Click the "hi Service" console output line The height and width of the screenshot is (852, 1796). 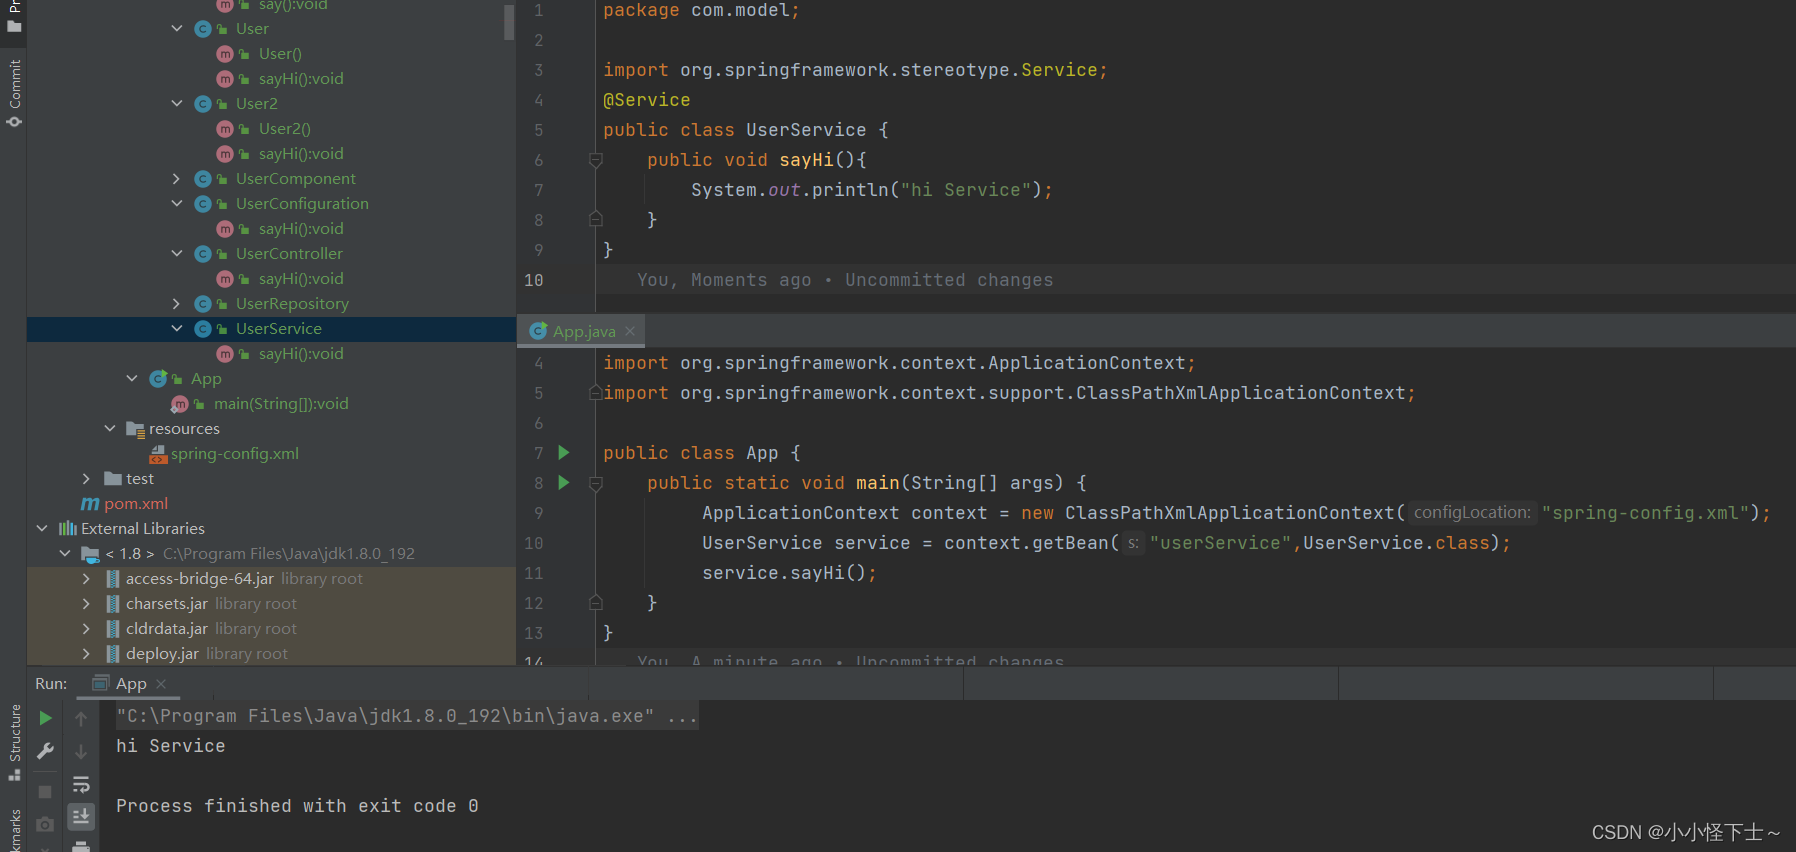(x=171, y=746)
